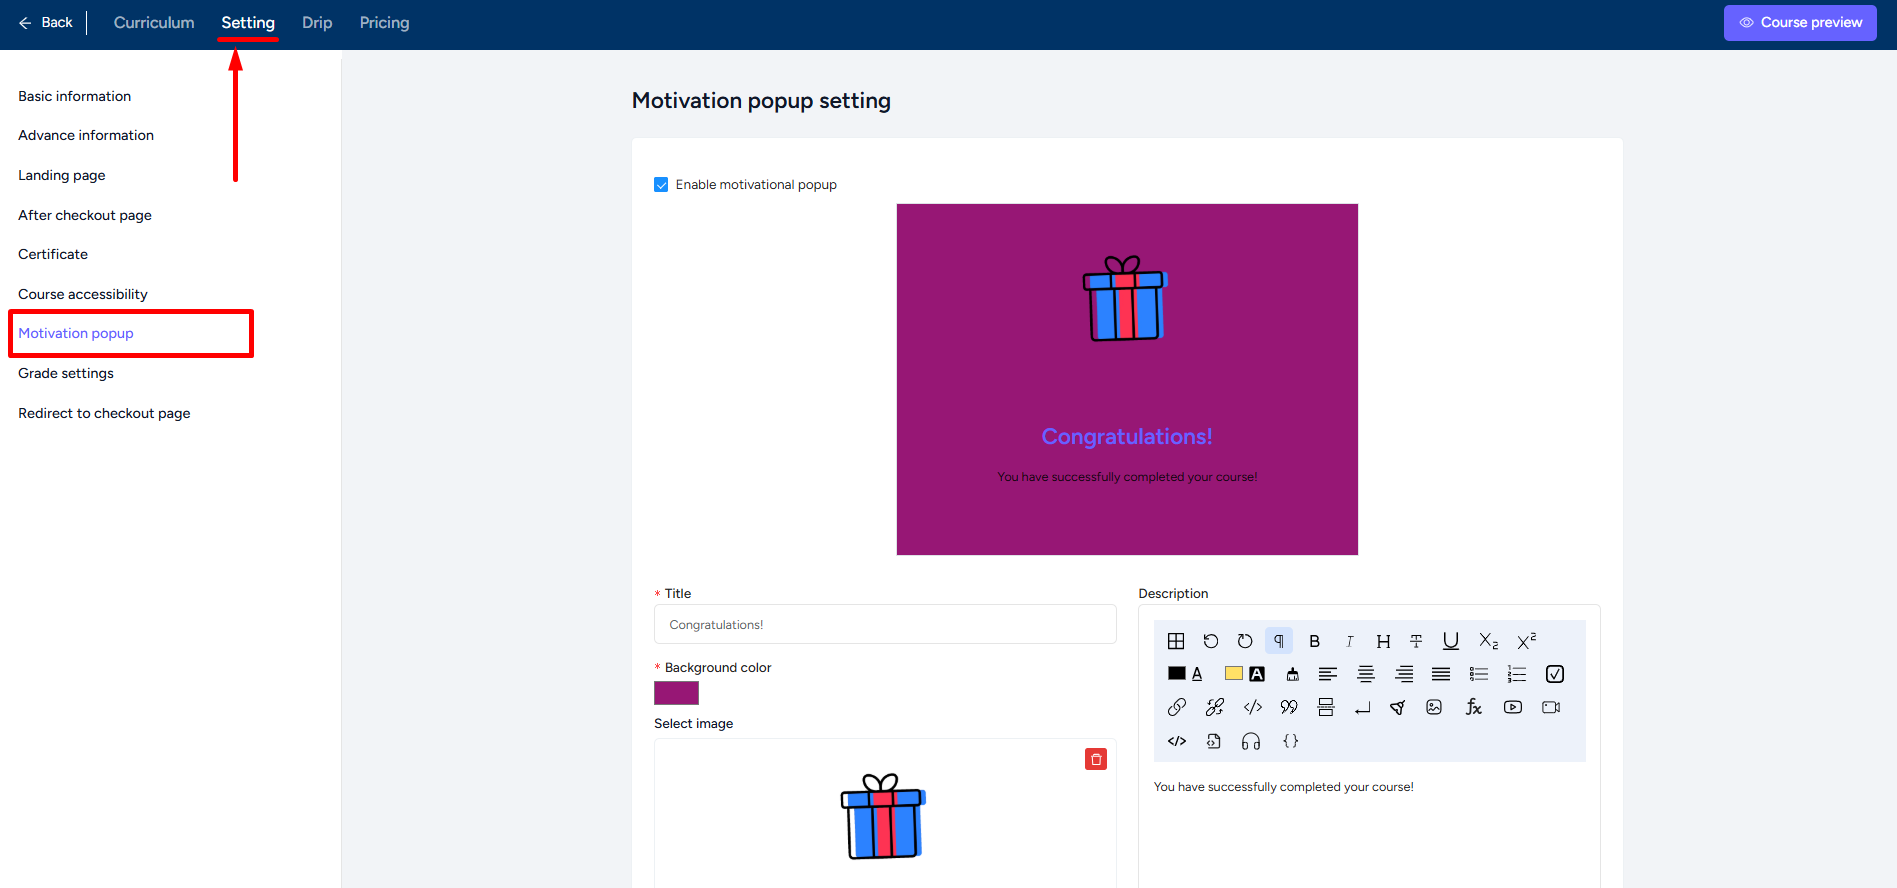Screen dimensions: 1897x888
Task: Insert a blockquote
Action: coord(1289,707)
